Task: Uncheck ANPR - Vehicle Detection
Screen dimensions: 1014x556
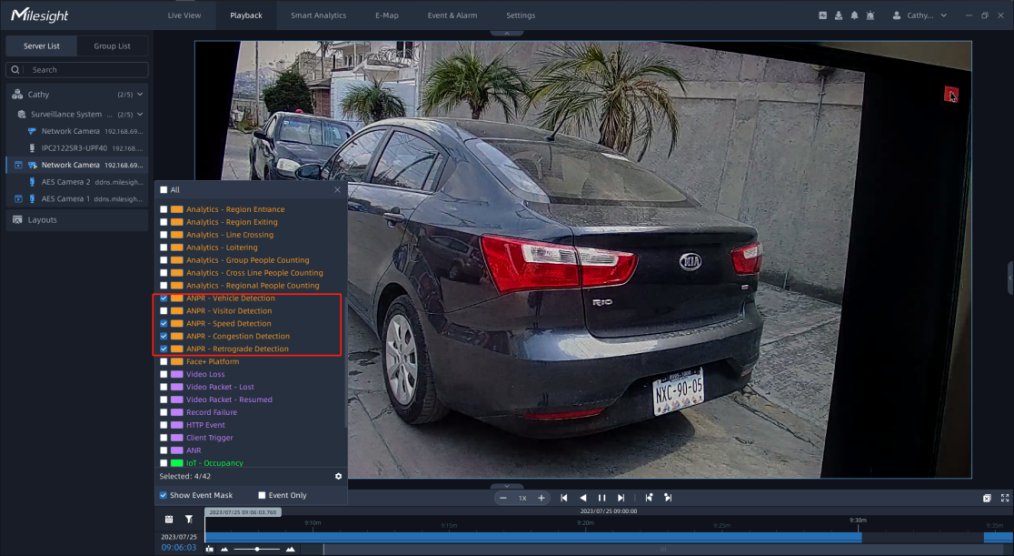Action: 164,298
